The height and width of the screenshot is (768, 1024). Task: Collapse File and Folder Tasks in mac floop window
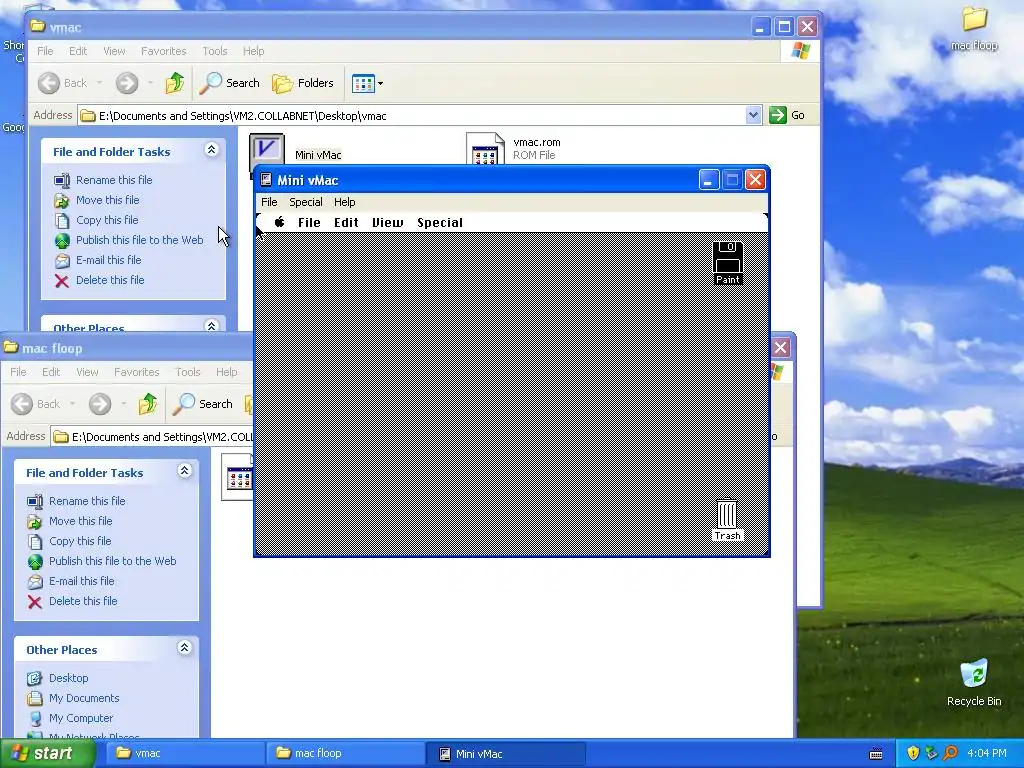pos(184,471)
